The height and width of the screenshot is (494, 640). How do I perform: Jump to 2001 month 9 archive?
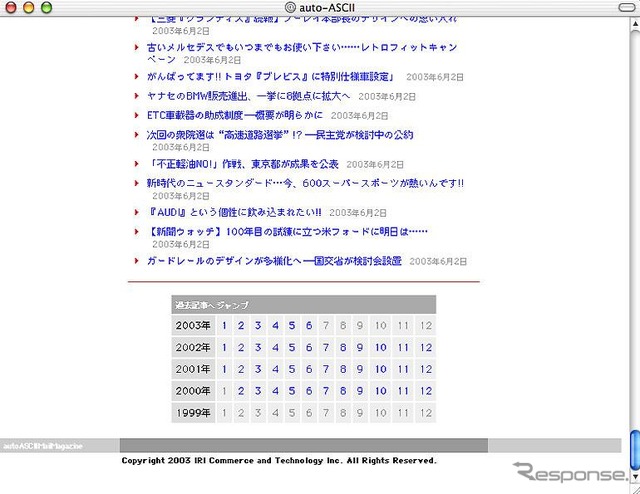click(360, 369)
